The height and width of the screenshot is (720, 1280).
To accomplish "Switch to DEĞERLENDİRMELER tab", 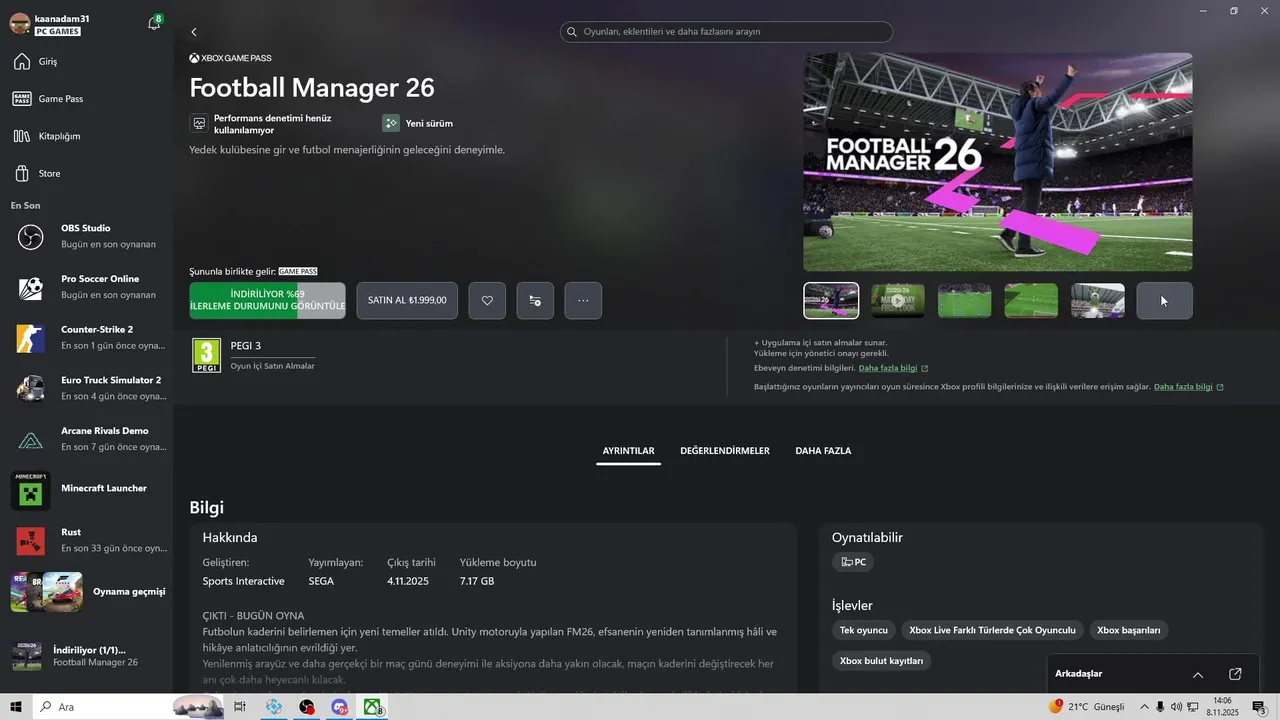I will coord(725,451).
